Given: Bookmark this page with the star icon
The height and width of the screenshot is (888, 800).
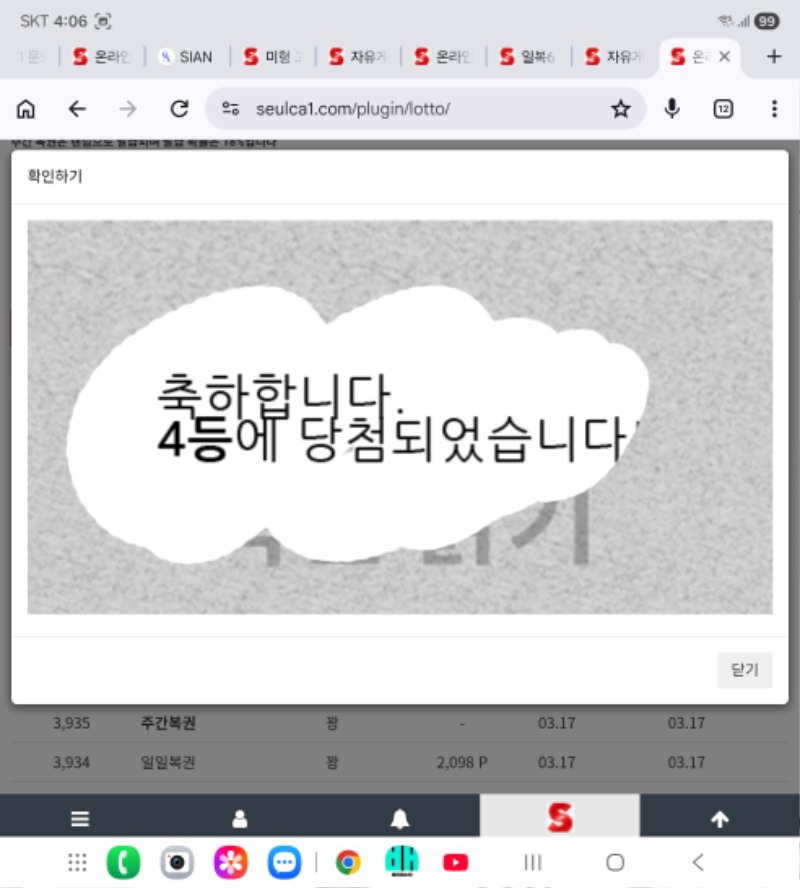Looking at the screenshot, I should pos(621,109).
